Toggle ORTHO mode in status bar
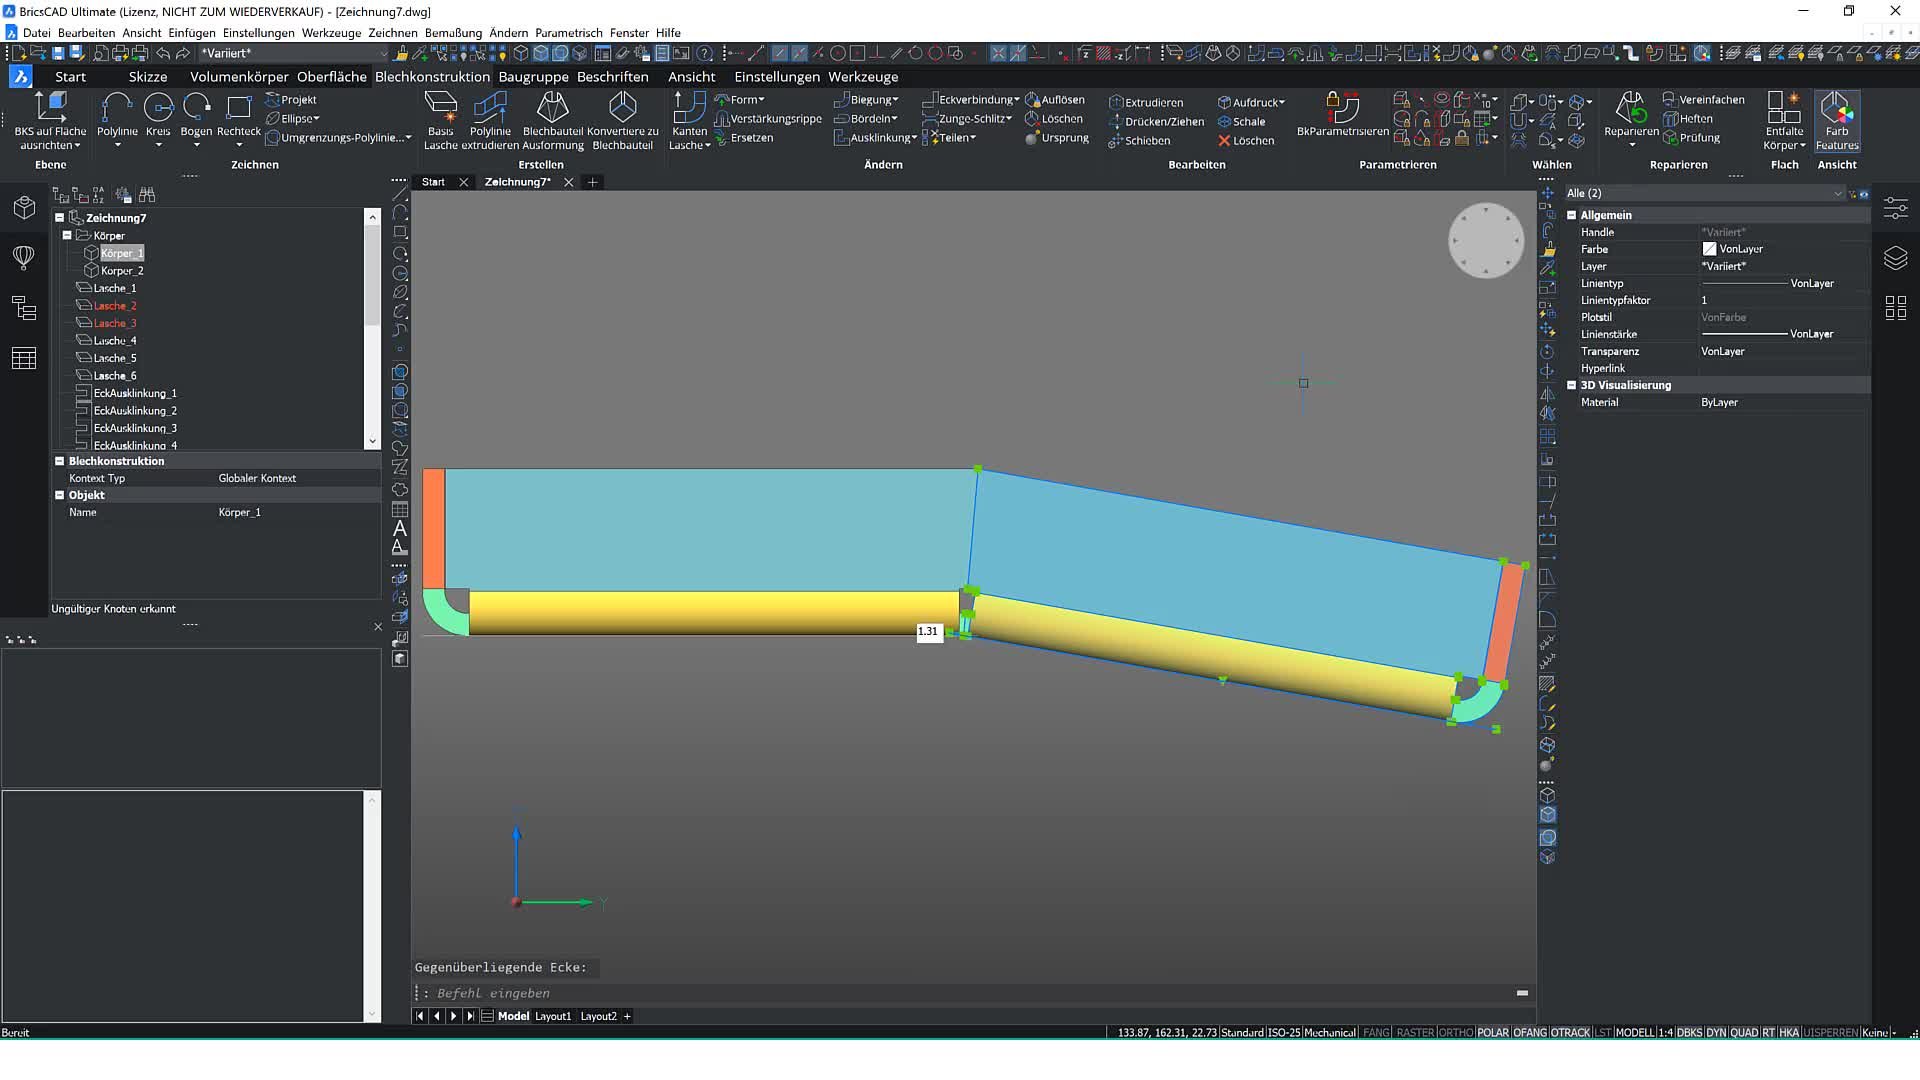Image resolution: width=1920 pixels, height=1080 pixels. click(1456, 1032)
